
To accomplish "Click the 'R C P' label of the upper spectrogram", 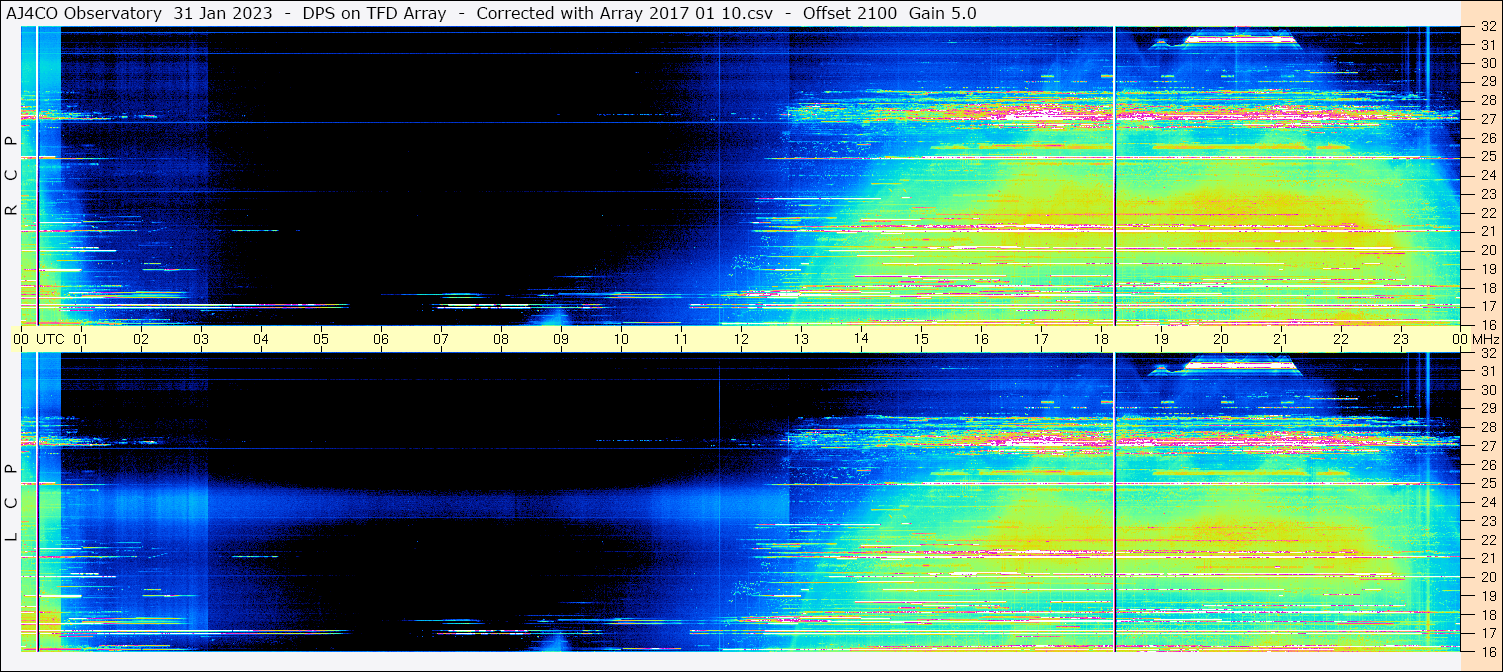I will [12, 176].
